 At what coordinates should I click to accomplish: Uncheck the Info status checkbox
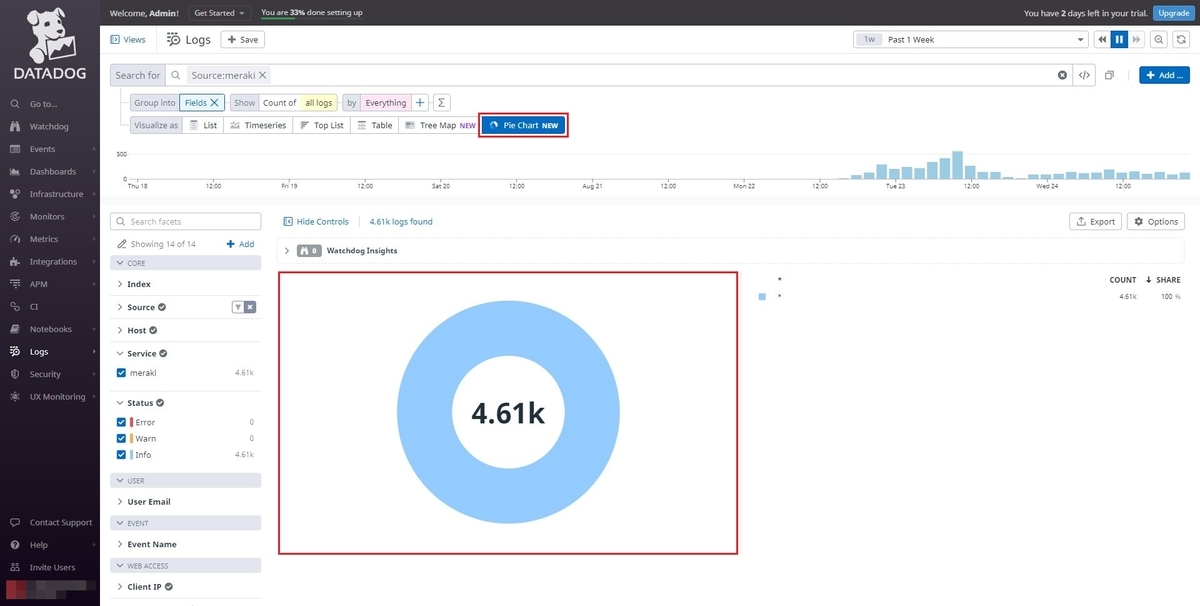pyautogui.click(x=122, y=454)
